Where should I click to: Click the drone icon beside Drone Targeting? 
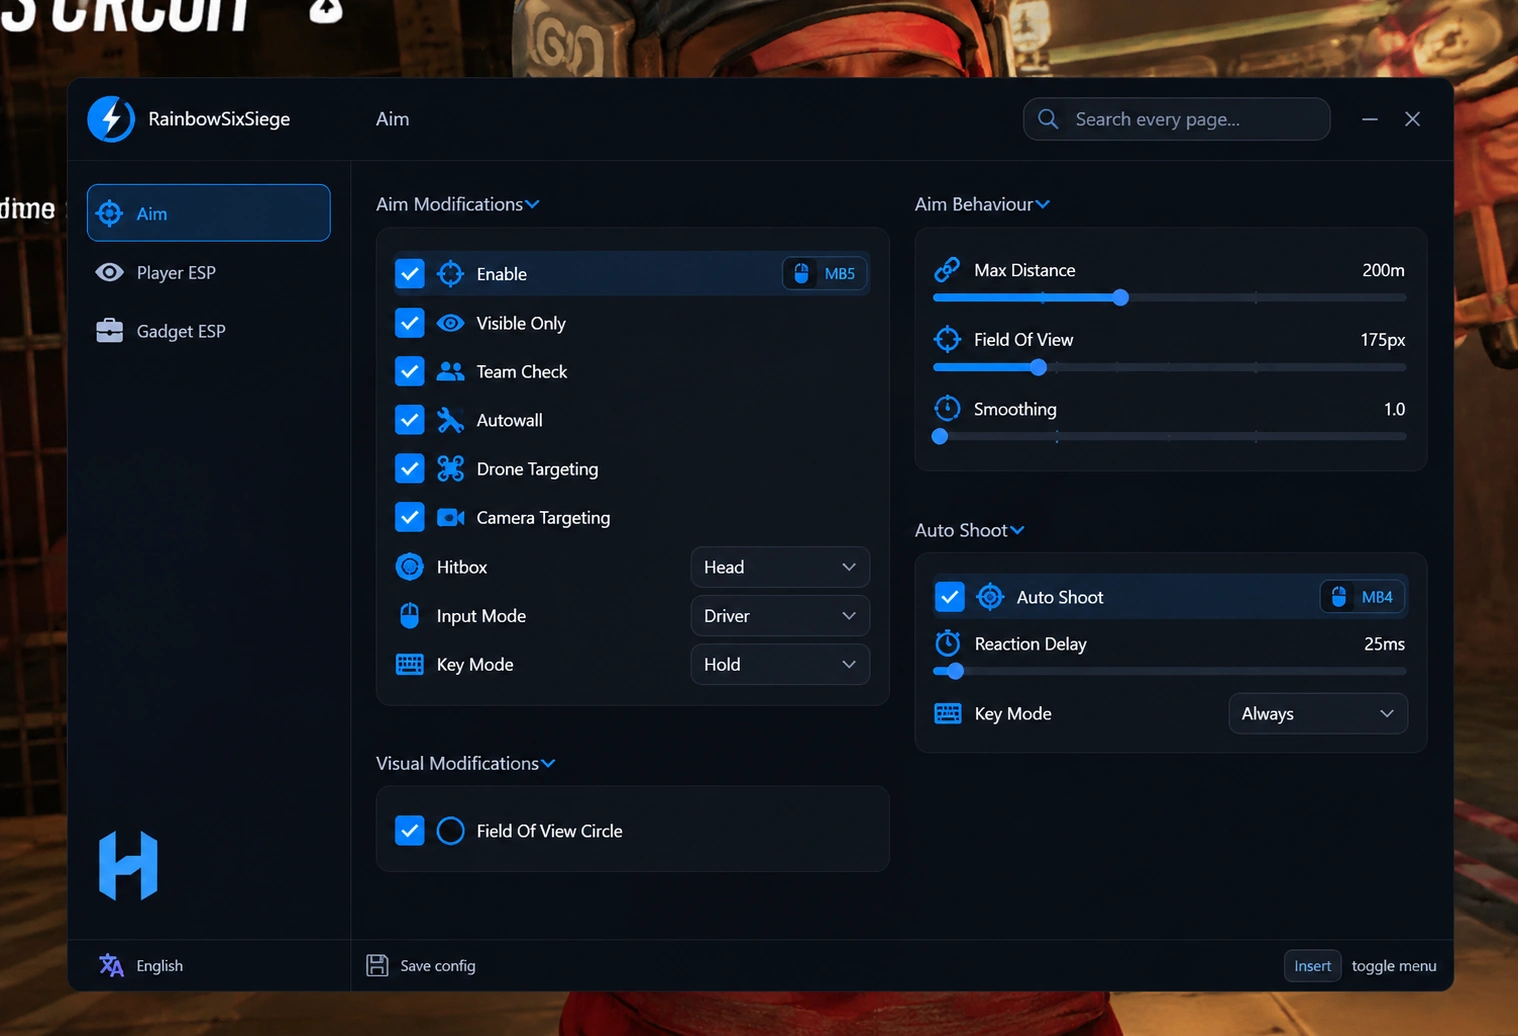[x=451, y=469]
